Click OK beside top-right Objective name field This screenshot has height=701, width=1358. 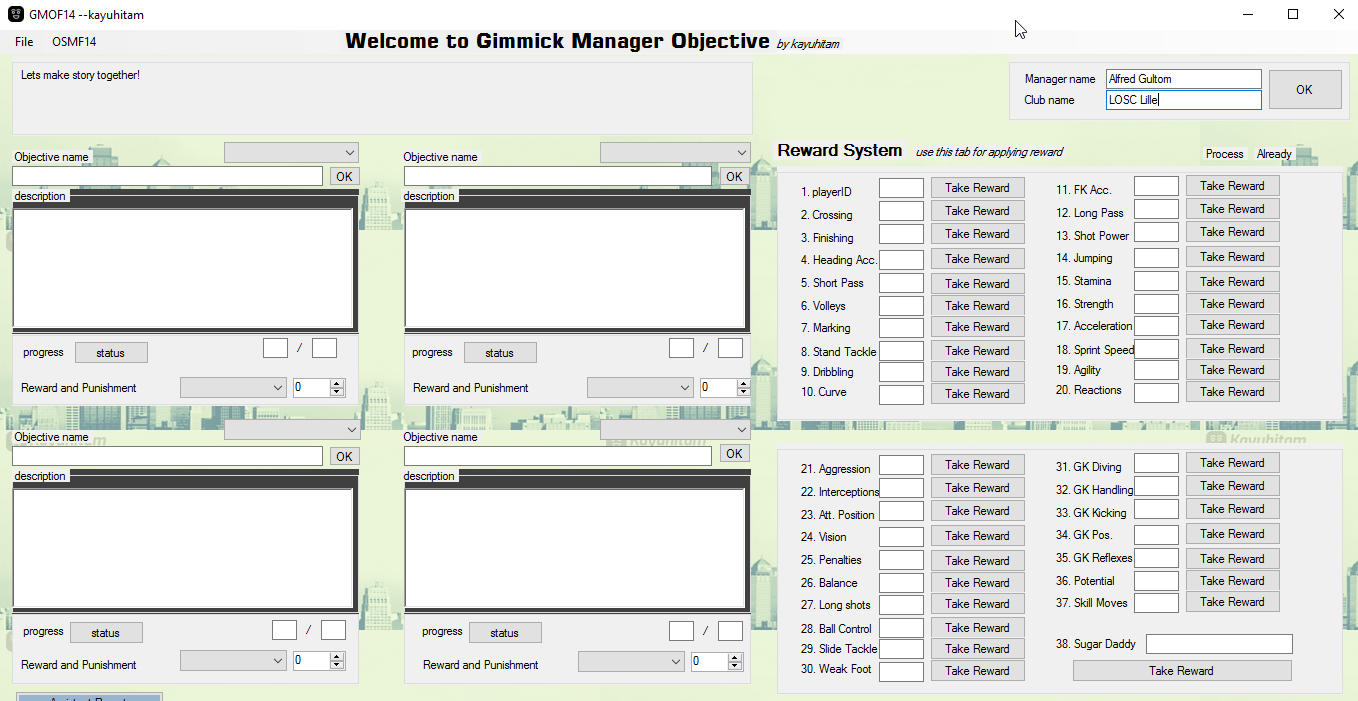pos(734,176)
